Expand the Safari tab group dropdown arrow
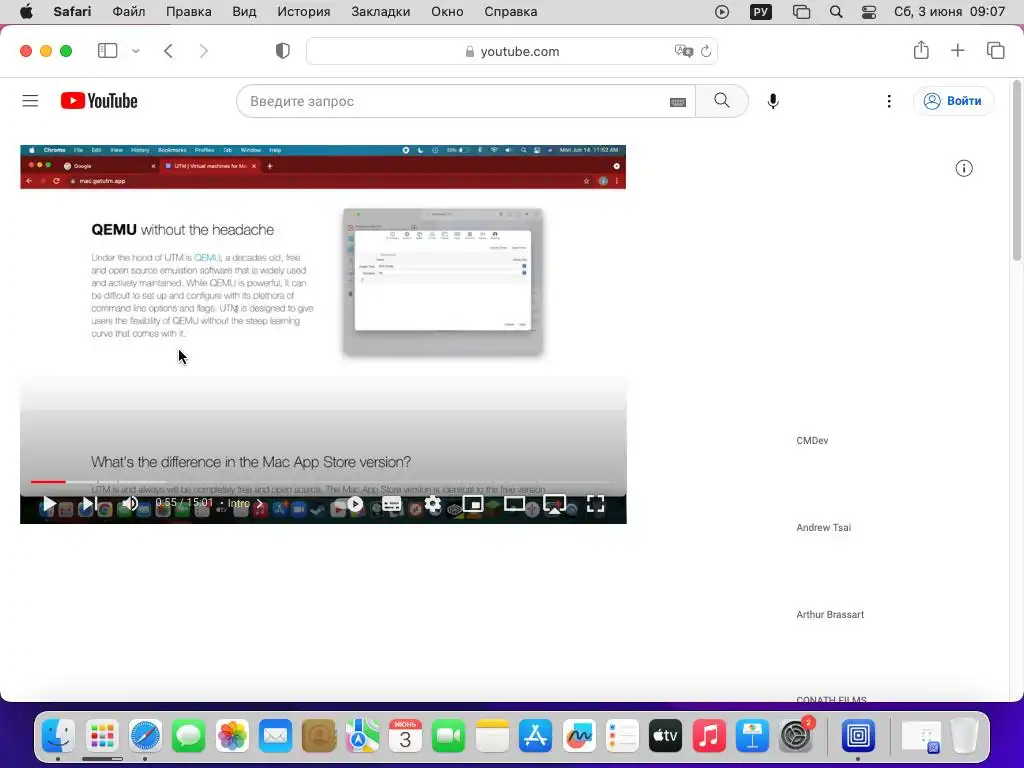Image resolution: width=1024 pixels, height=768 pixels. coord(135,50)
